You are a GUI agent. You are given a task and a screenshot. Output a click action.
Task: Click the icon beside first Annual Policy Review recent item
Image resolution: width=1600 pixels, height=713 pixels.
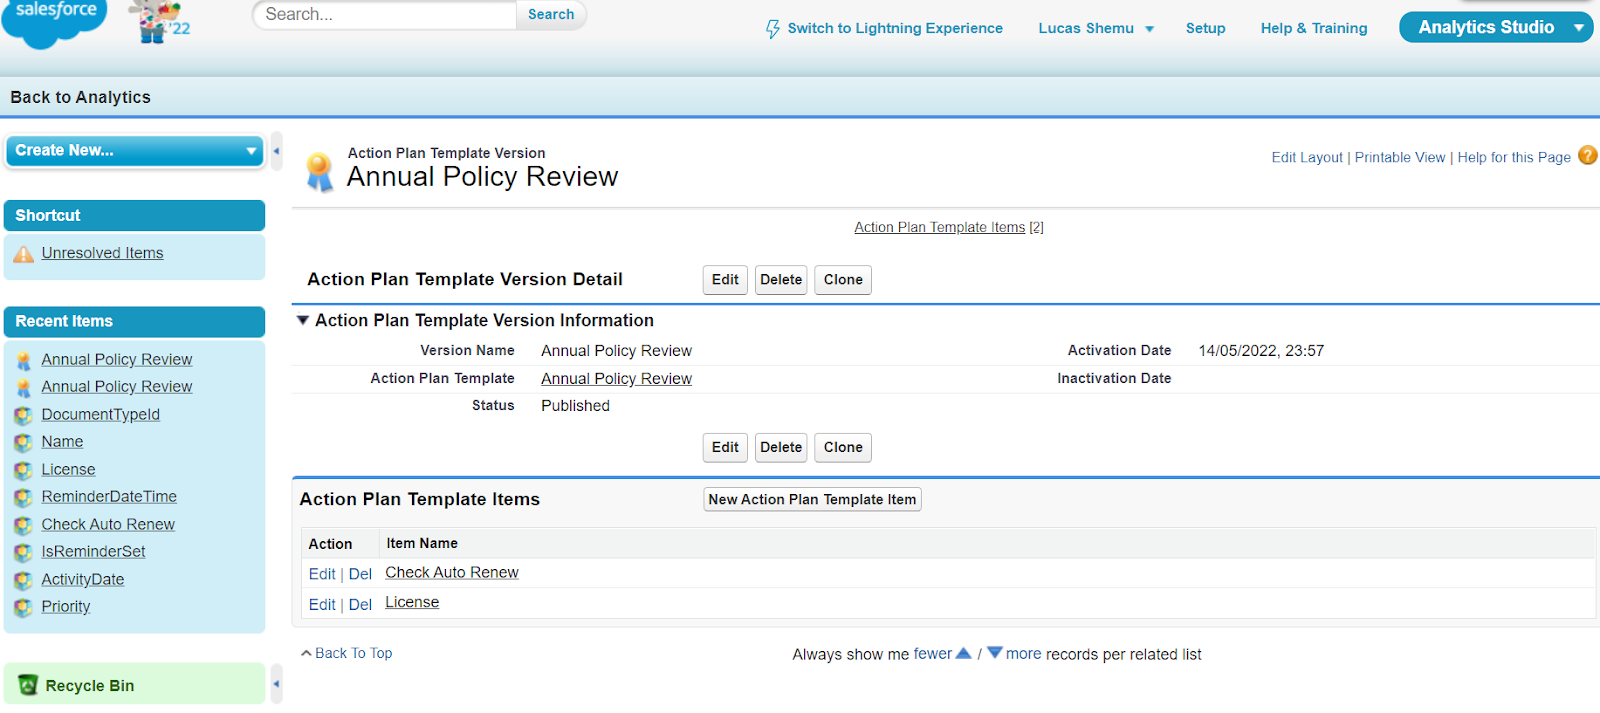(24, 360)
